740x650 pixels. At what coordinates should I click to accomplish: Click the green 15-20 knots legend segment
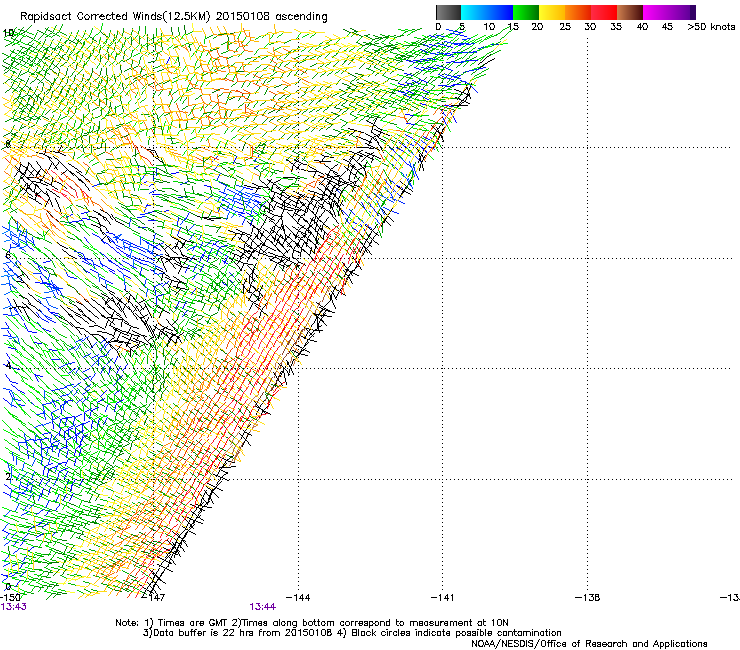pos(526,12)
